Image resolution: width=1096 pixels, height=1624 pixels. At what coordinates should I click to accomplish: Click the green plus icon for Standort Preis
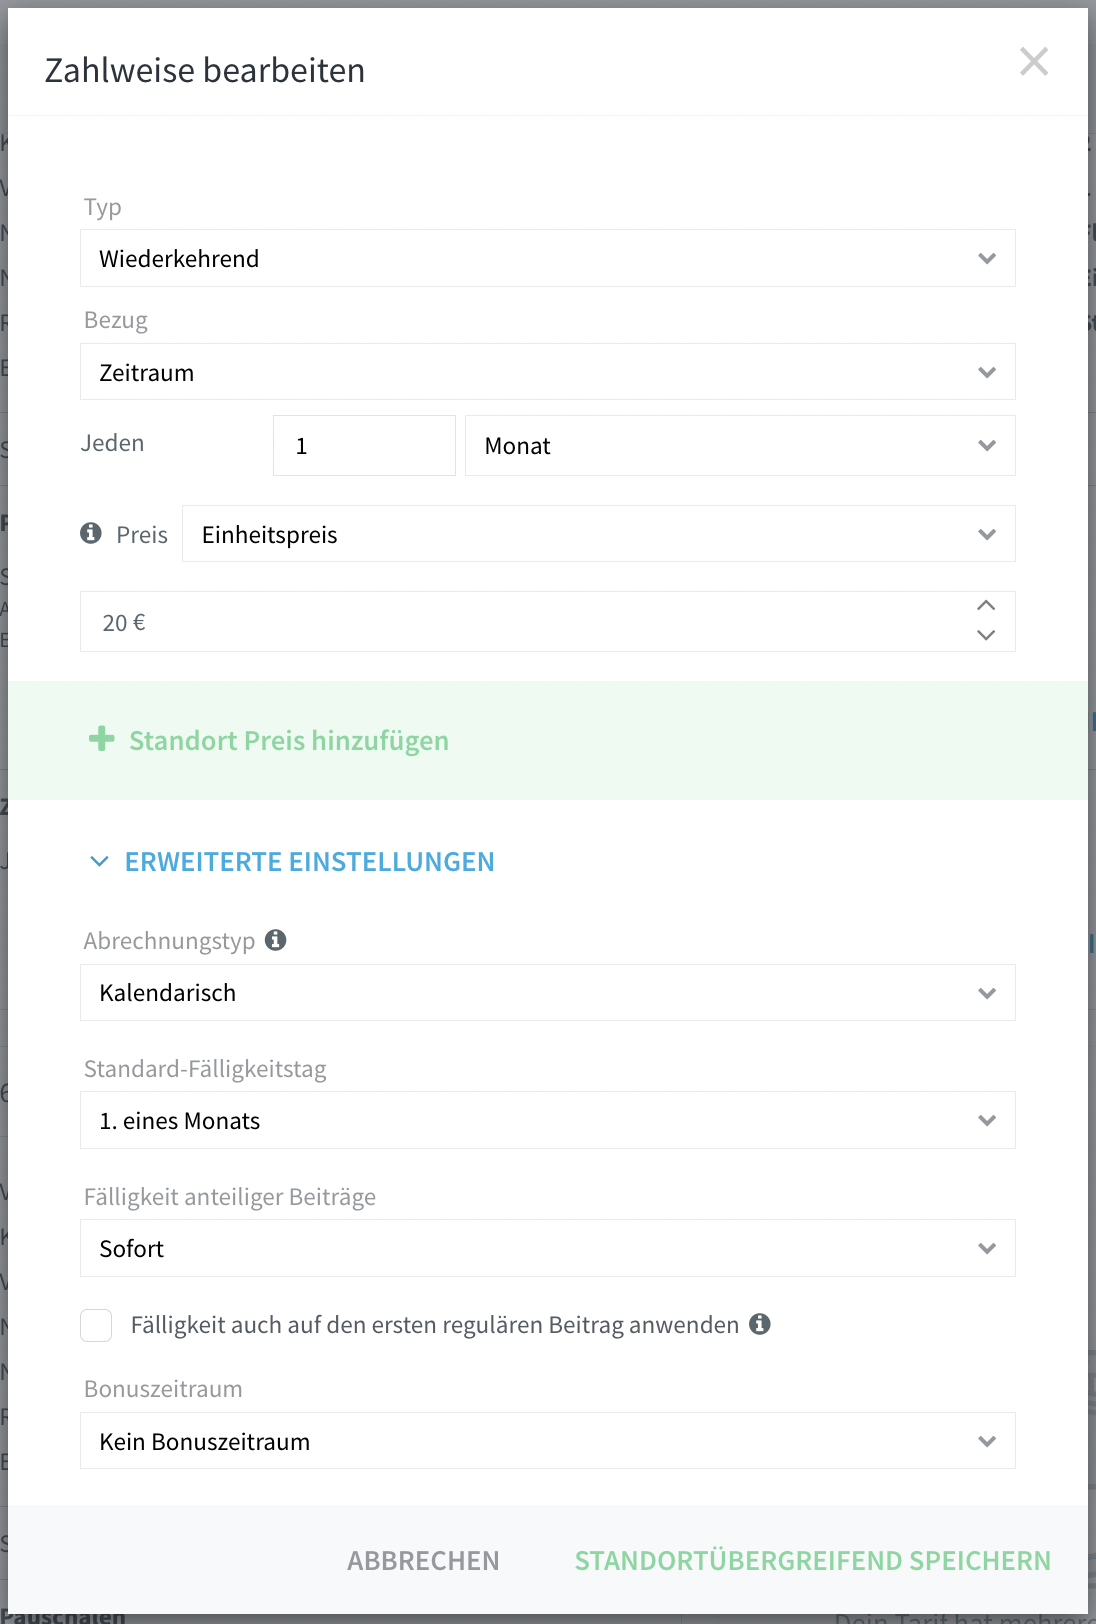click(x=102, y=739)
